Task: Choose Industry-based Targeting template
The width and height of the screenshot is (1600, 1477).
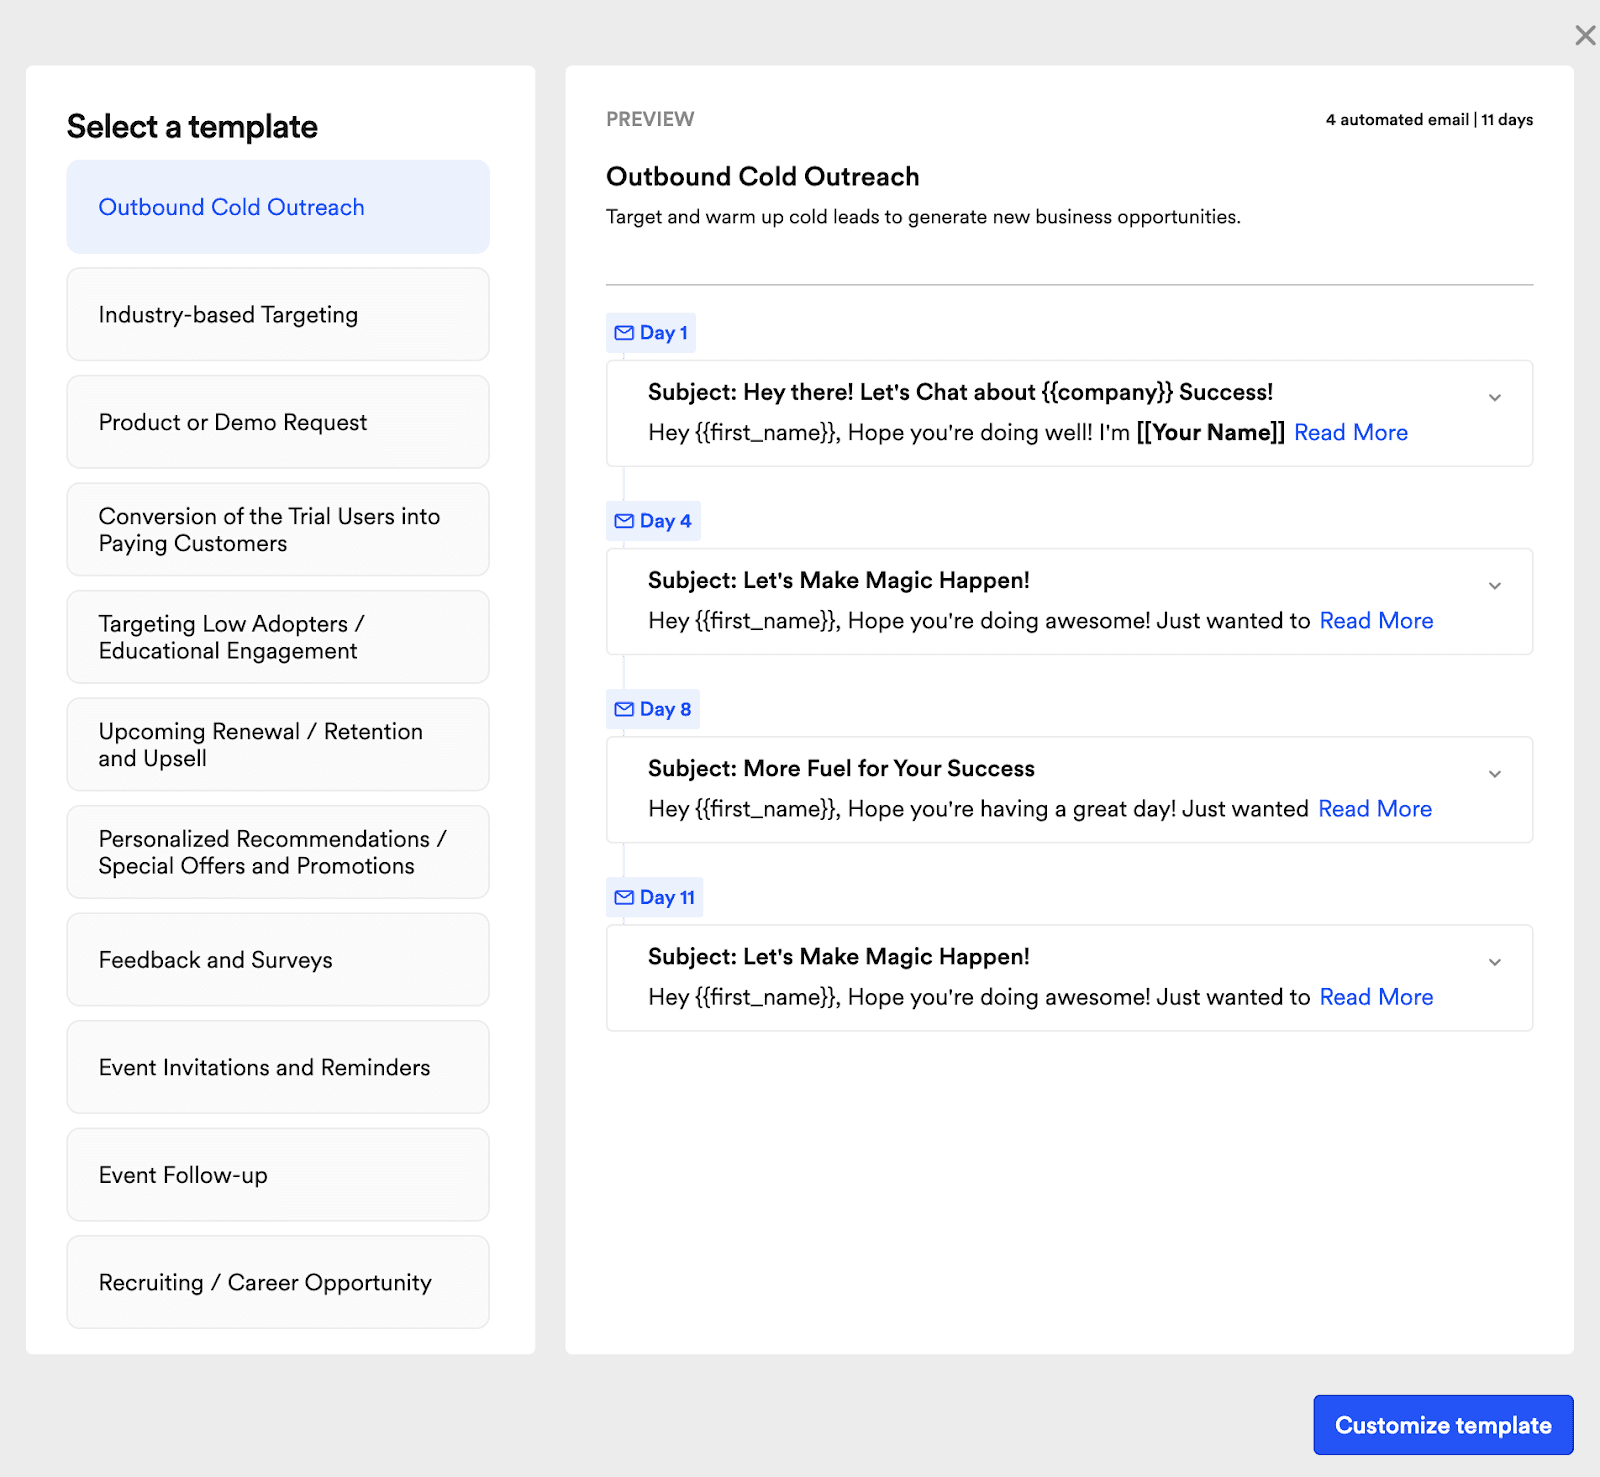Action: point(278,314)
